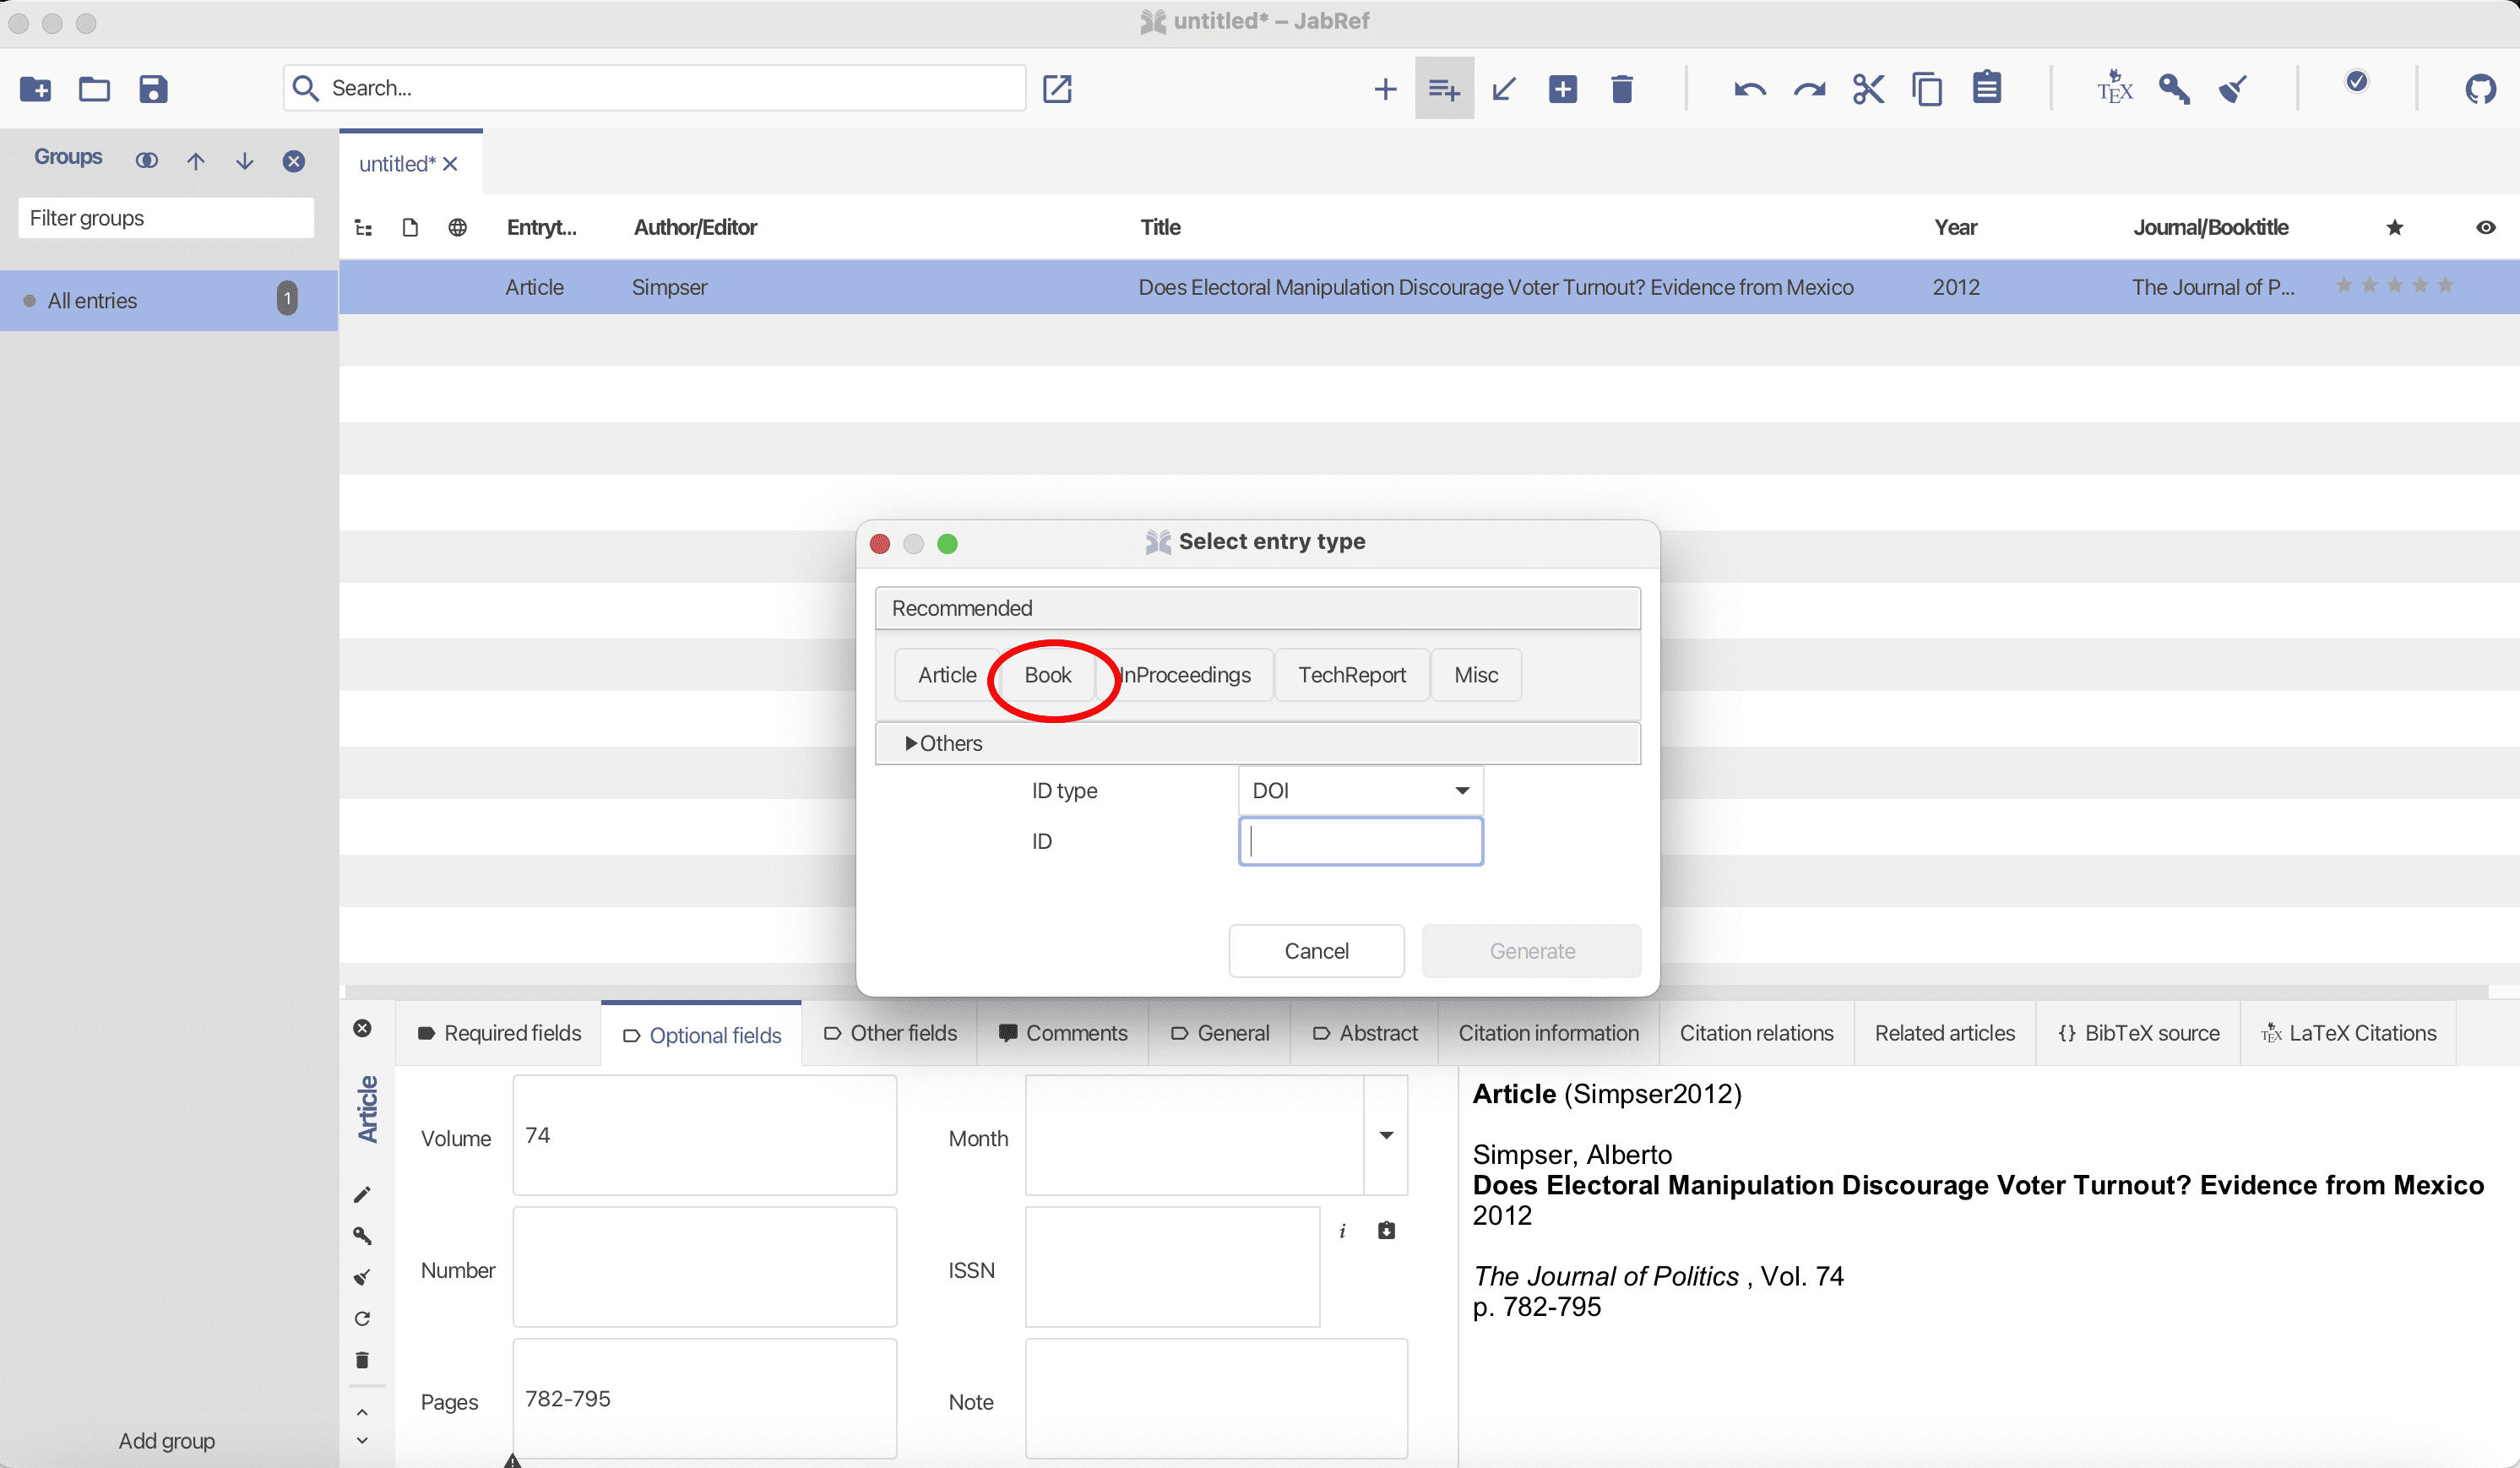The image size is (2520, 1468).
Task: Click the paste clipboard icon
Action: (1986, 89)
